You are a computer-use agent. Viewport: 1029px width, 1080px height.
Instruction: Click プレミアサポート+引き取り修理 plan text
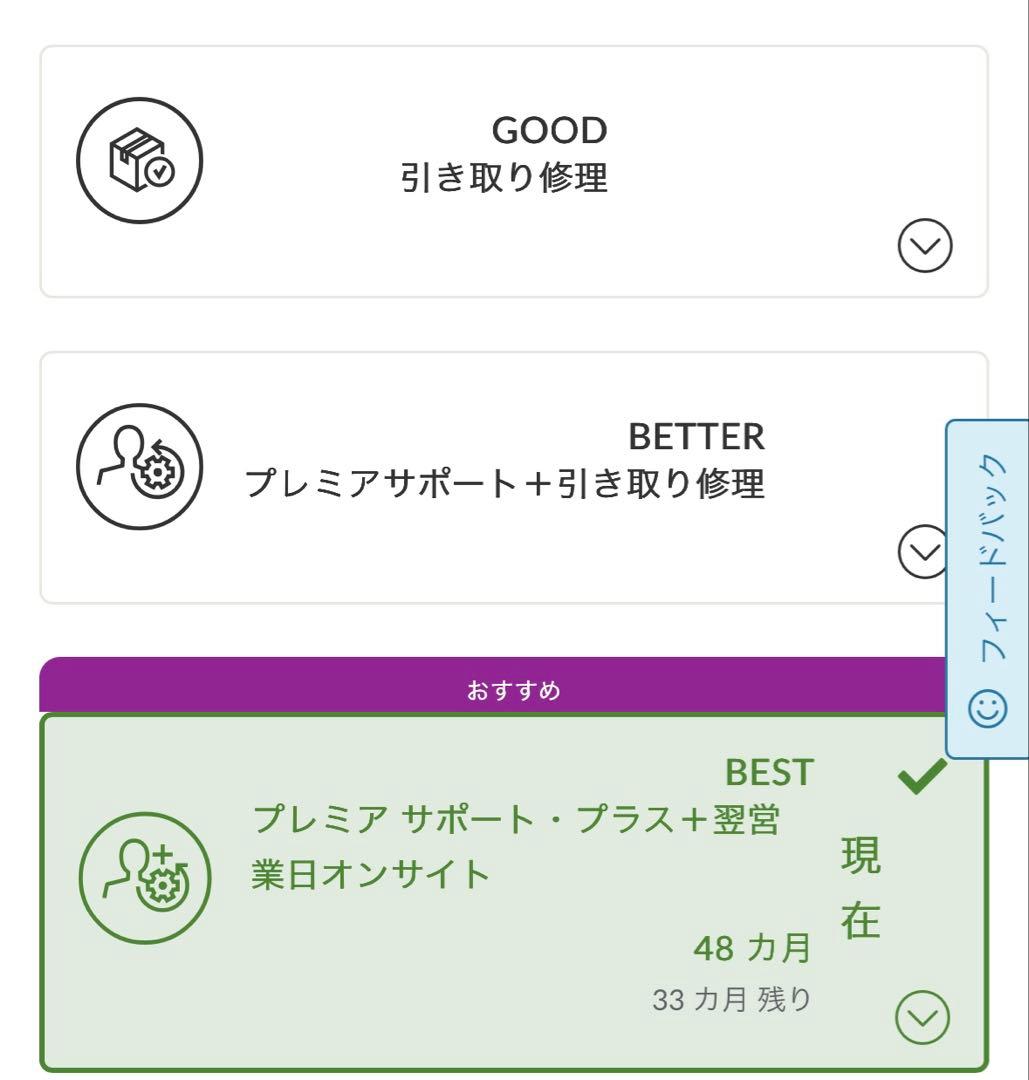pyautogui.click(x=504, y=484)
